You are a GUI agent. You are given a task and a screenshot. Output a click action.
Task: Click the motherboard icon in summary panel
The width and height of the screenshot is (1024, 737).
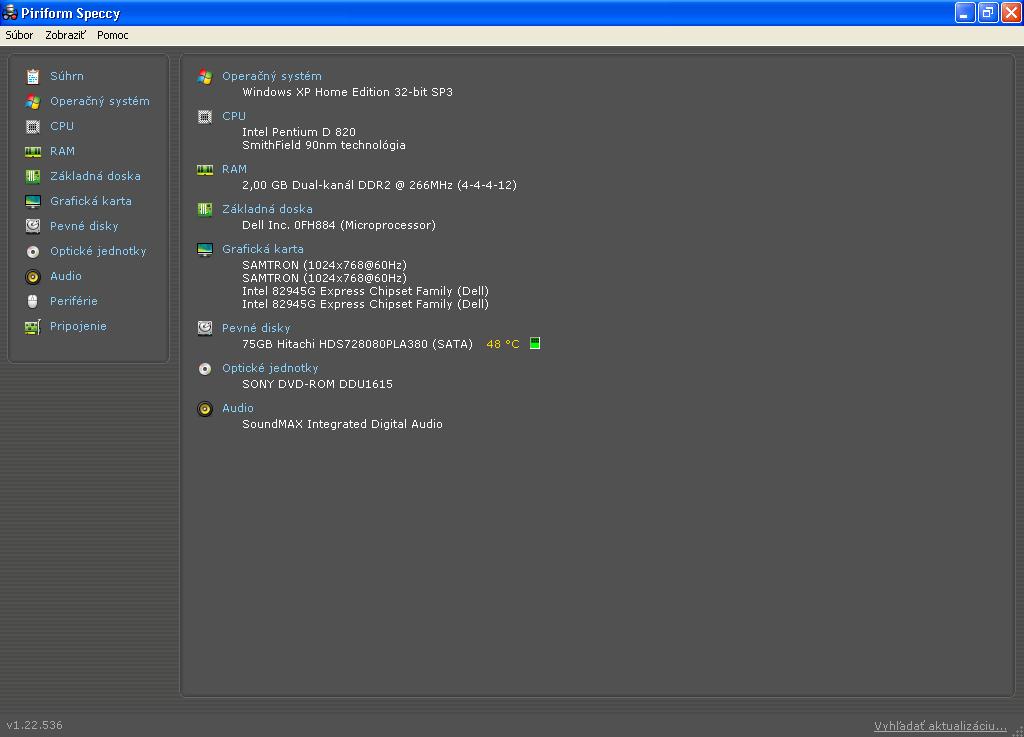[x=205, y=210]
